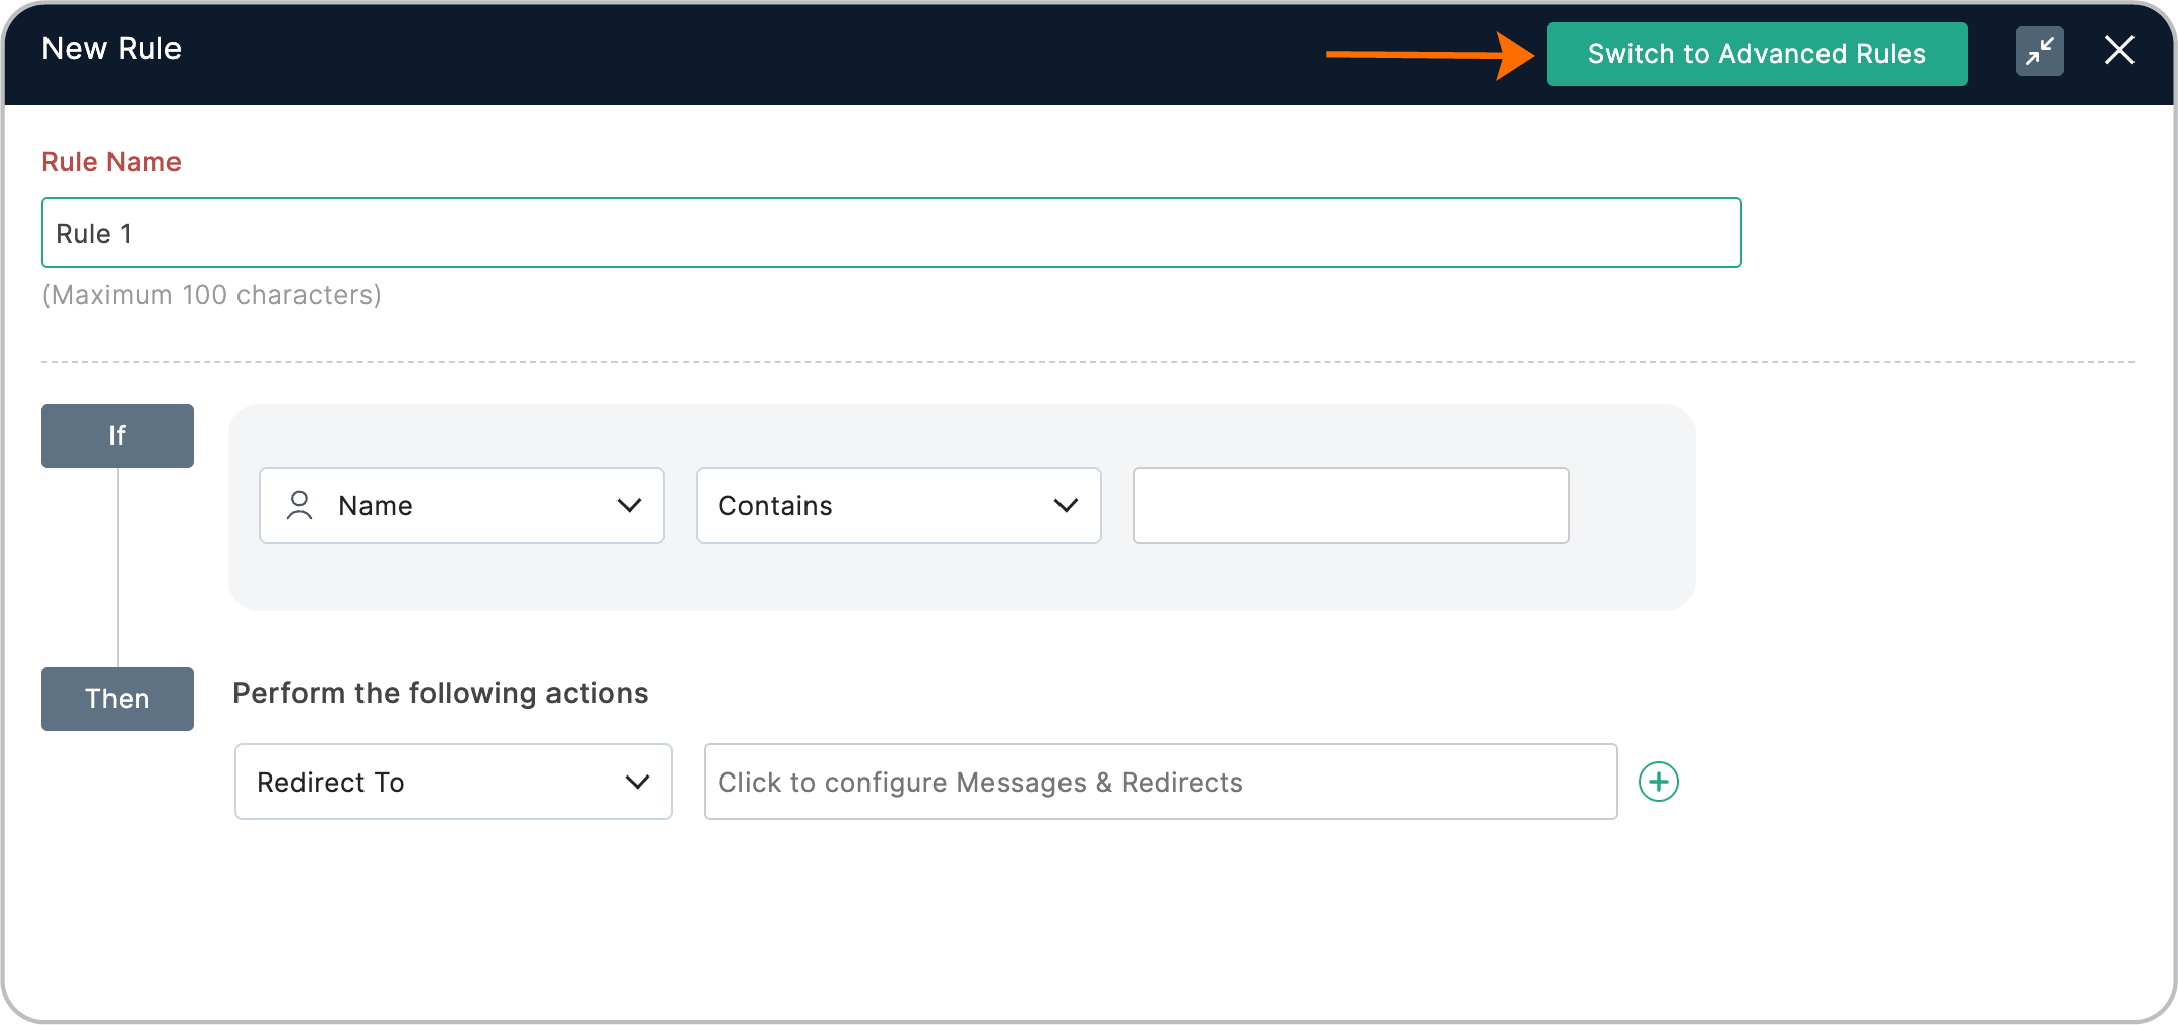Click the Redirect To chevron arrow
2178x1025 pixels.
point(637,782)
